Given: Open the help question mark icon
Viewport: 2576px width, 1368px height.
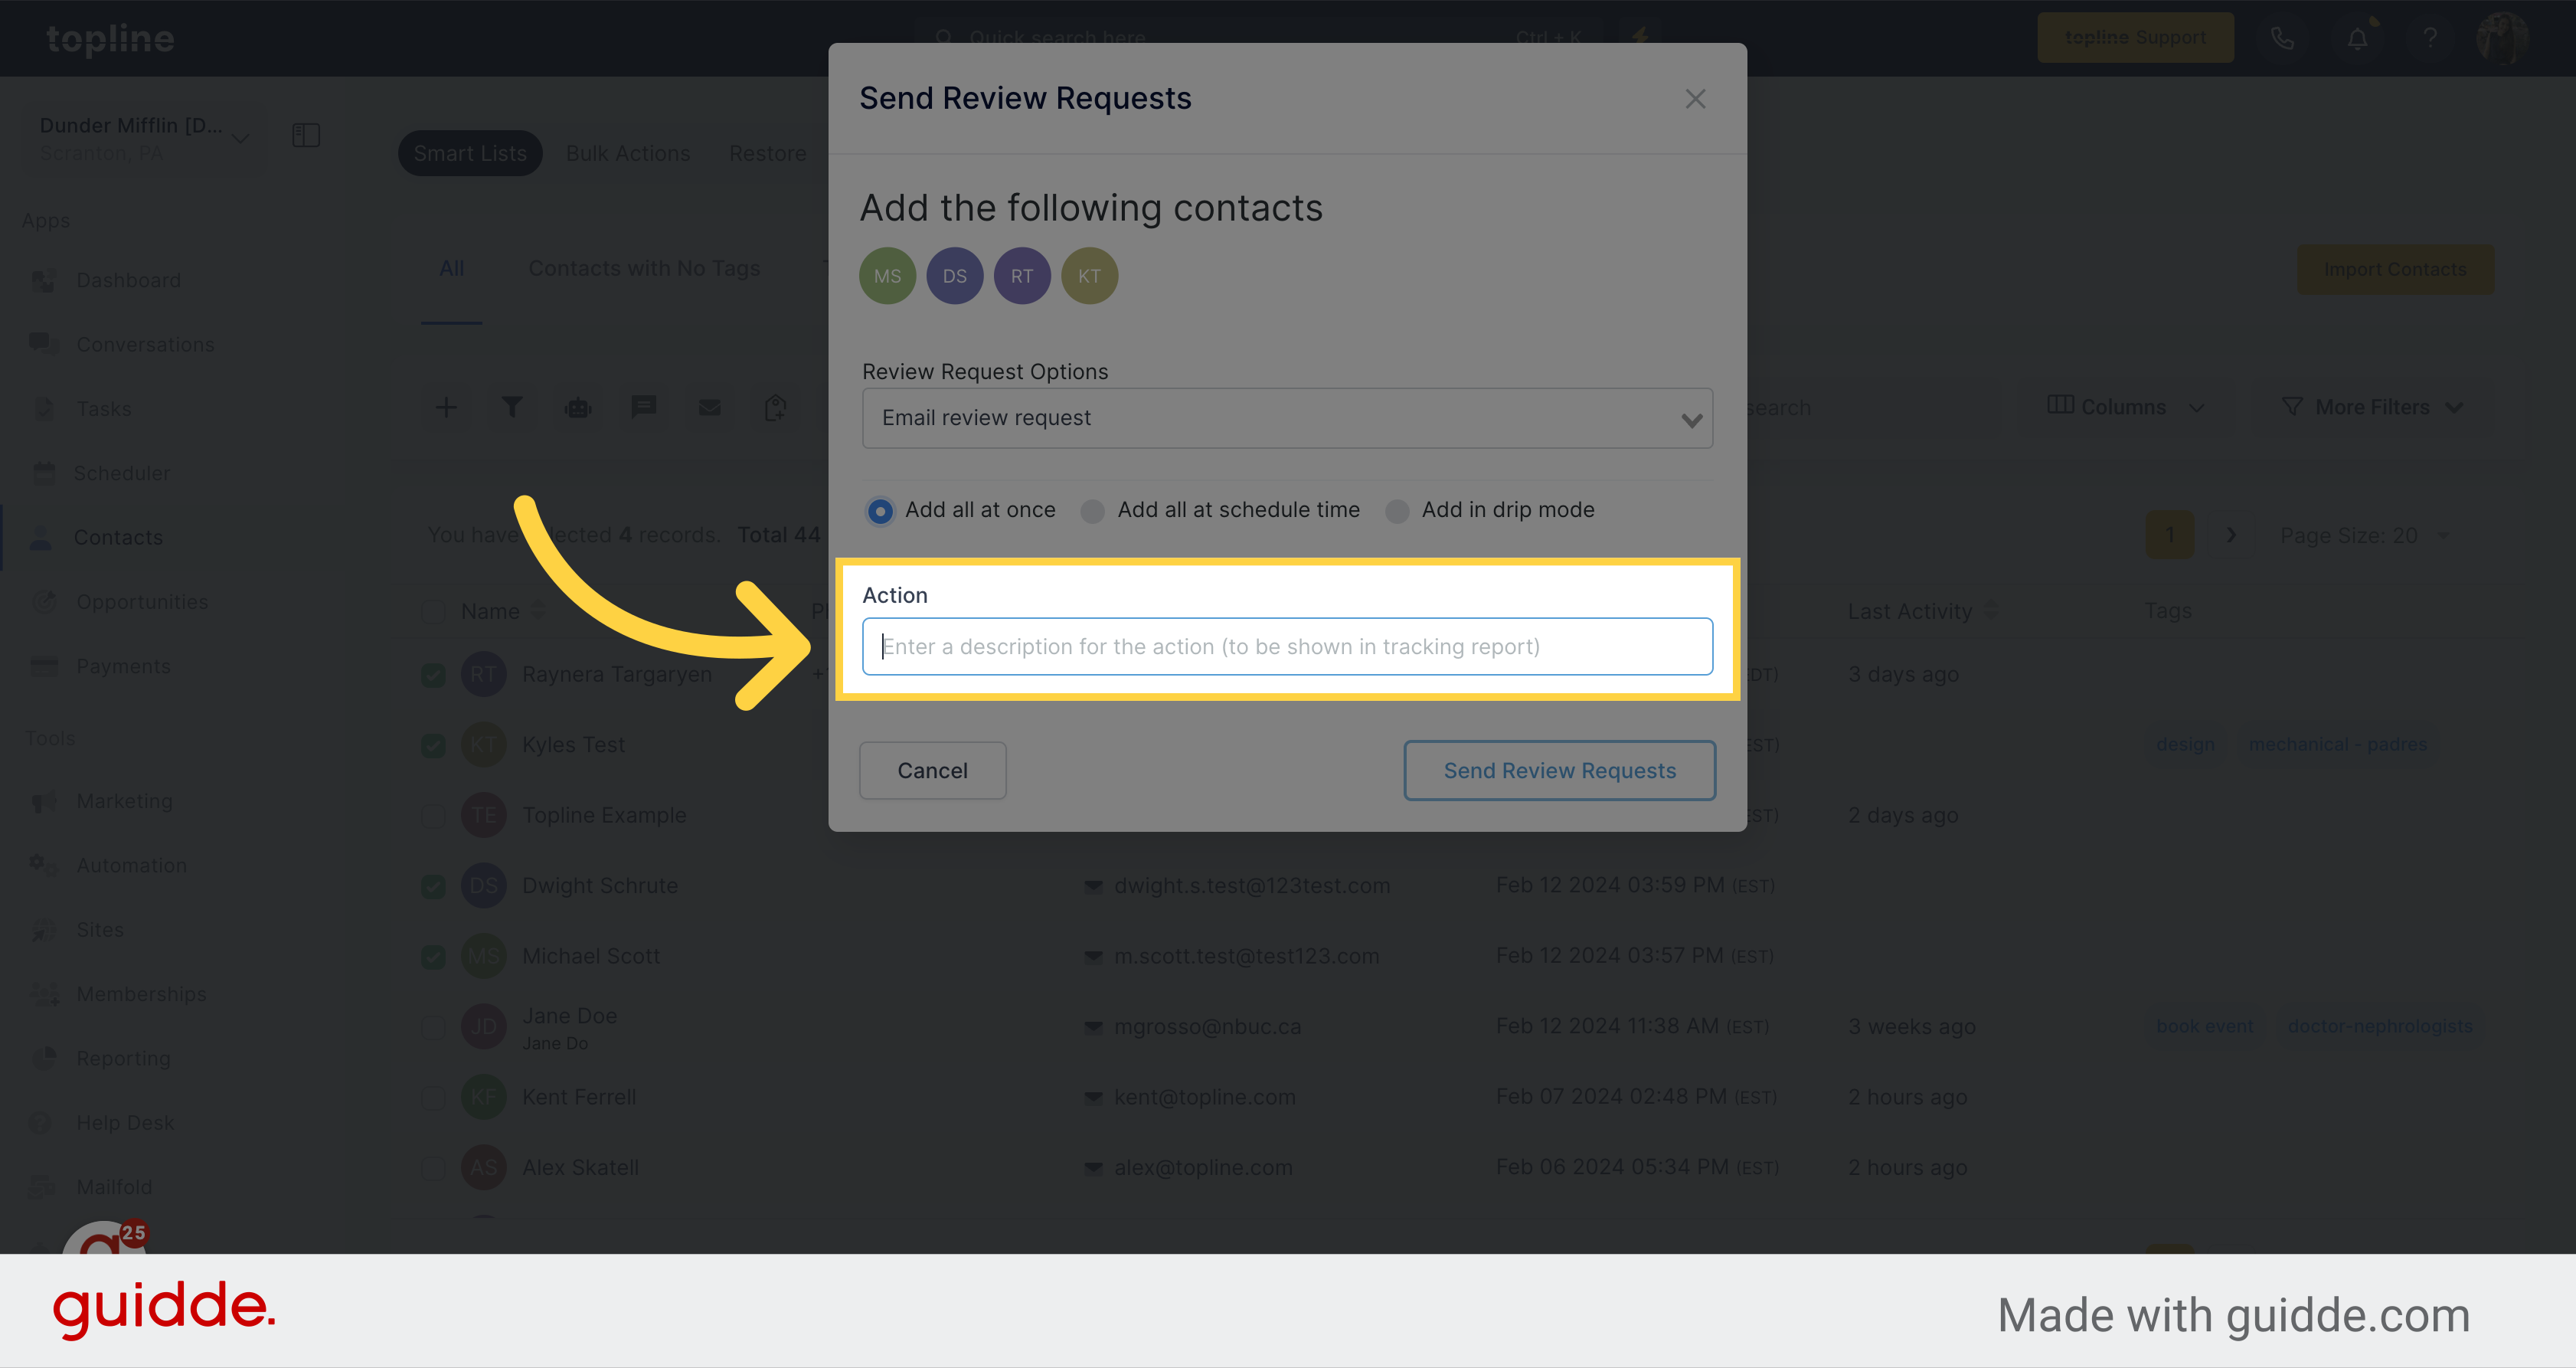Looking at the screenshot, I should (x=2430, y=38).
